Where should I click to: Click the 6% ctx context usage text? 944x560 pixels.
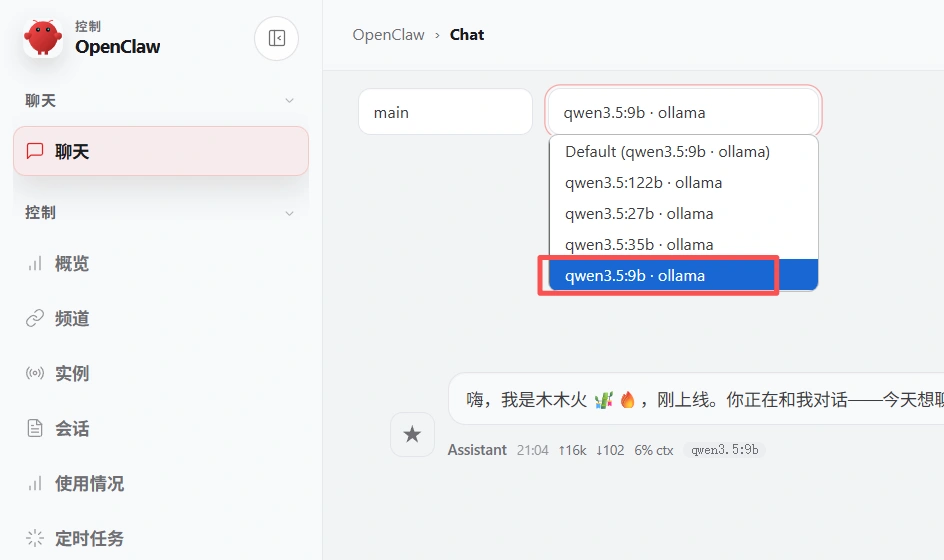(653, 450)
